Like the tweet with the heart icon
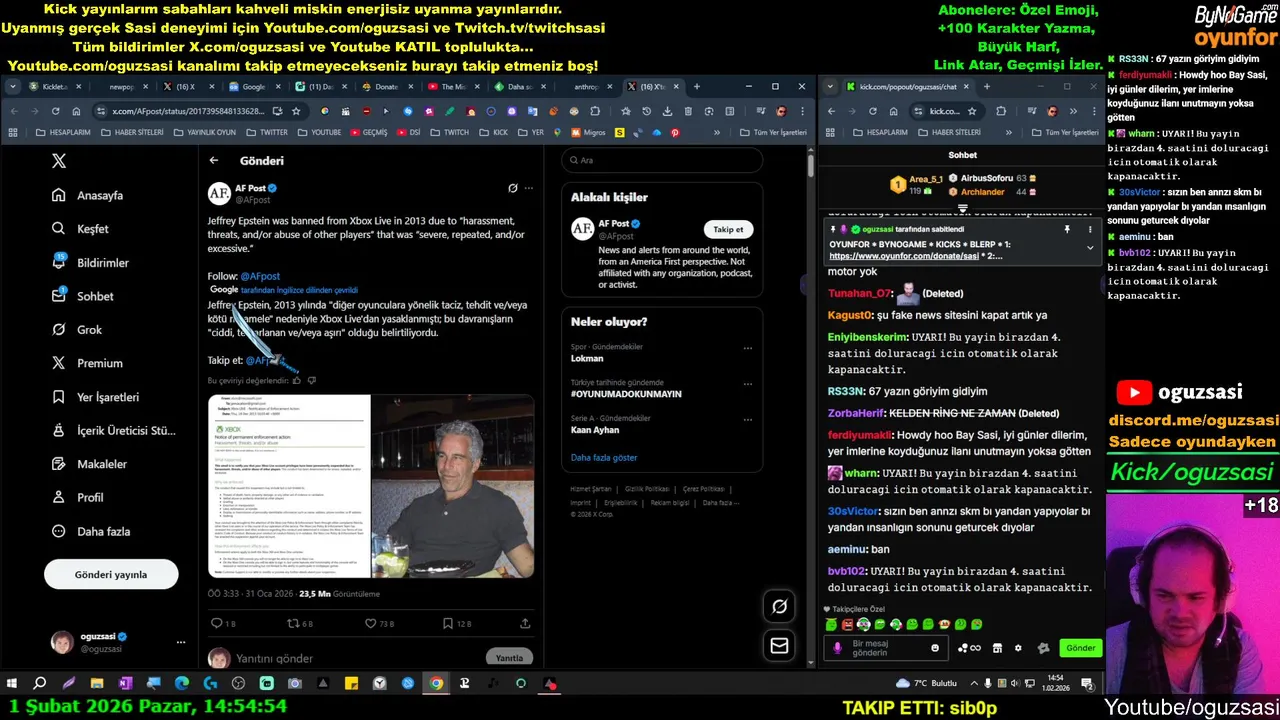 371,623
